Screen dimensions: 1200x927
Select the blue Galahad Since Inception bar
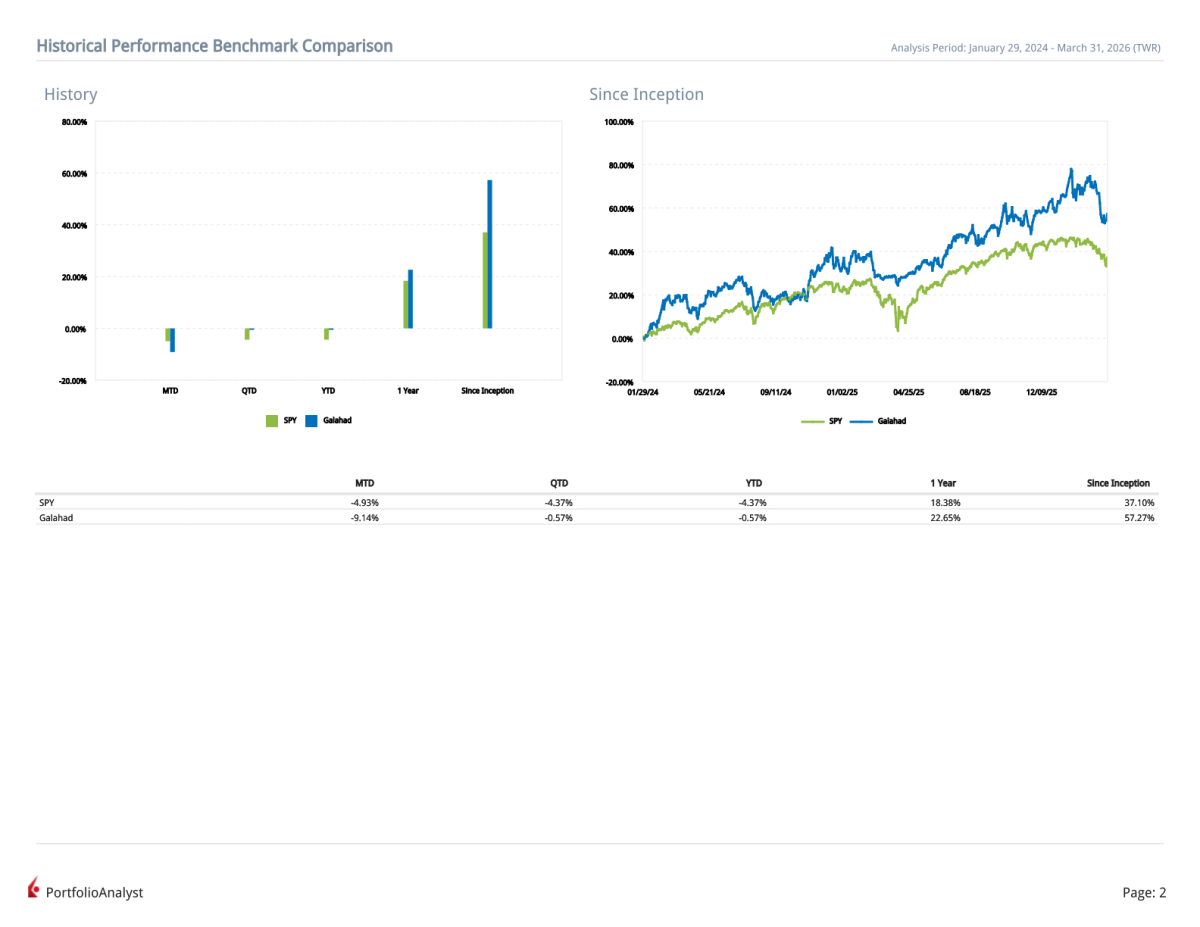coord(490,254)
